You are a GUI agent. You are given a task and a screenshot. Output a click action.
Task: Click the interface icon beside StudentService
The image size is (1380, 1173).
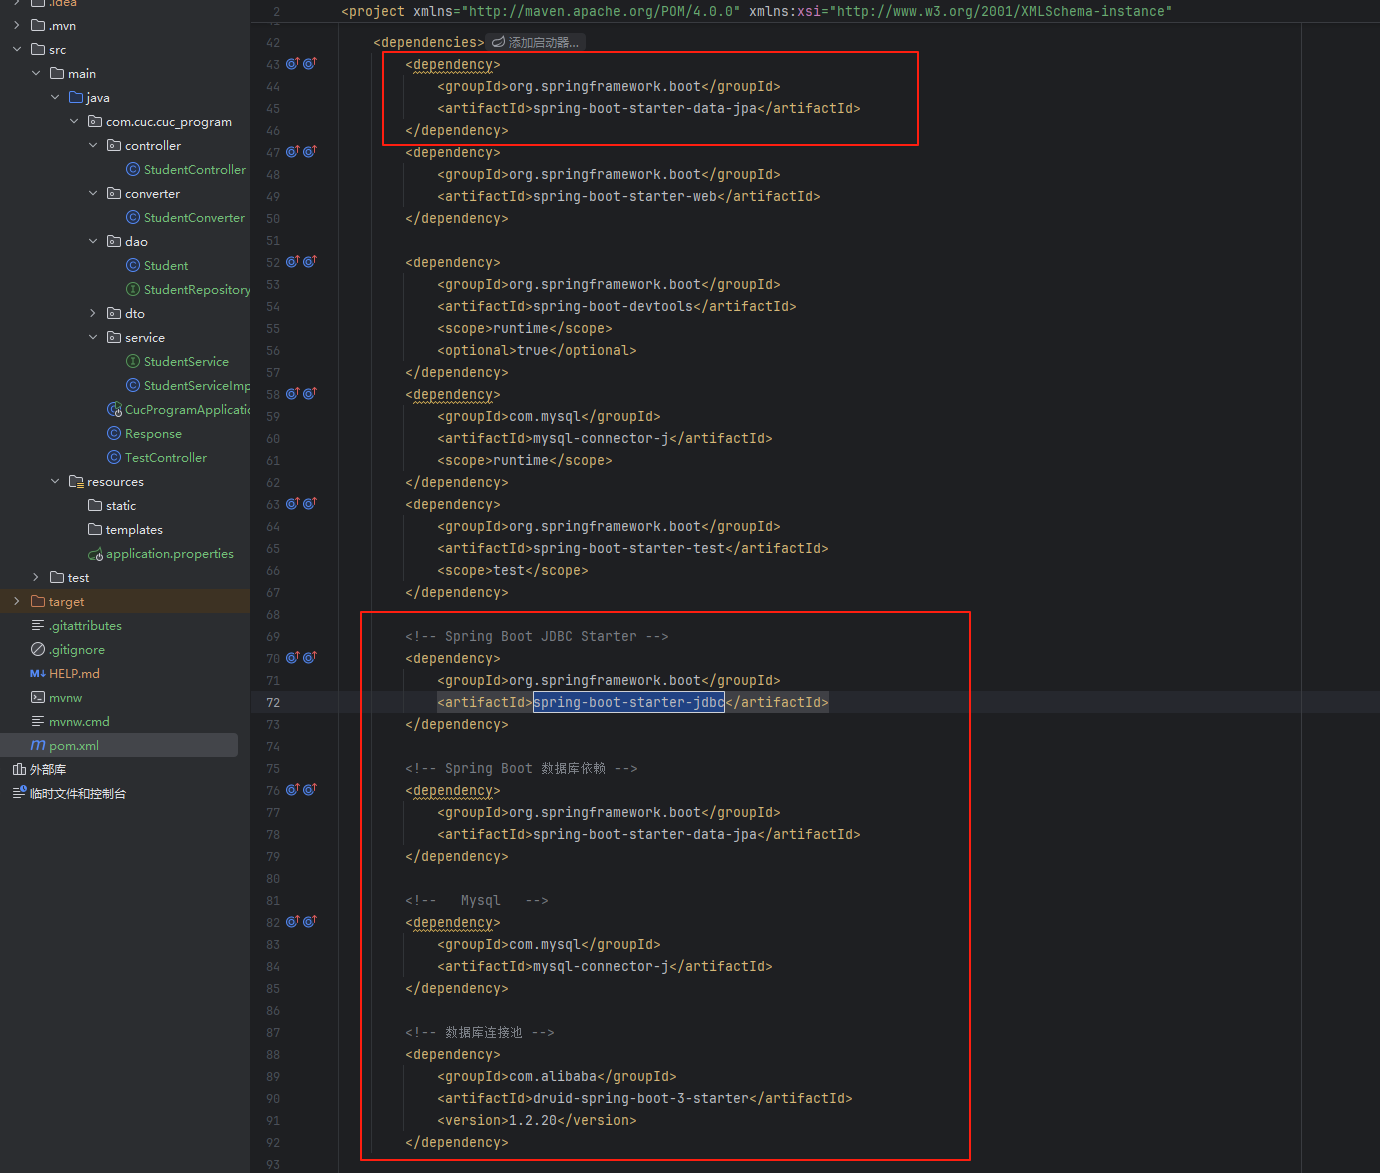[132, 361]
